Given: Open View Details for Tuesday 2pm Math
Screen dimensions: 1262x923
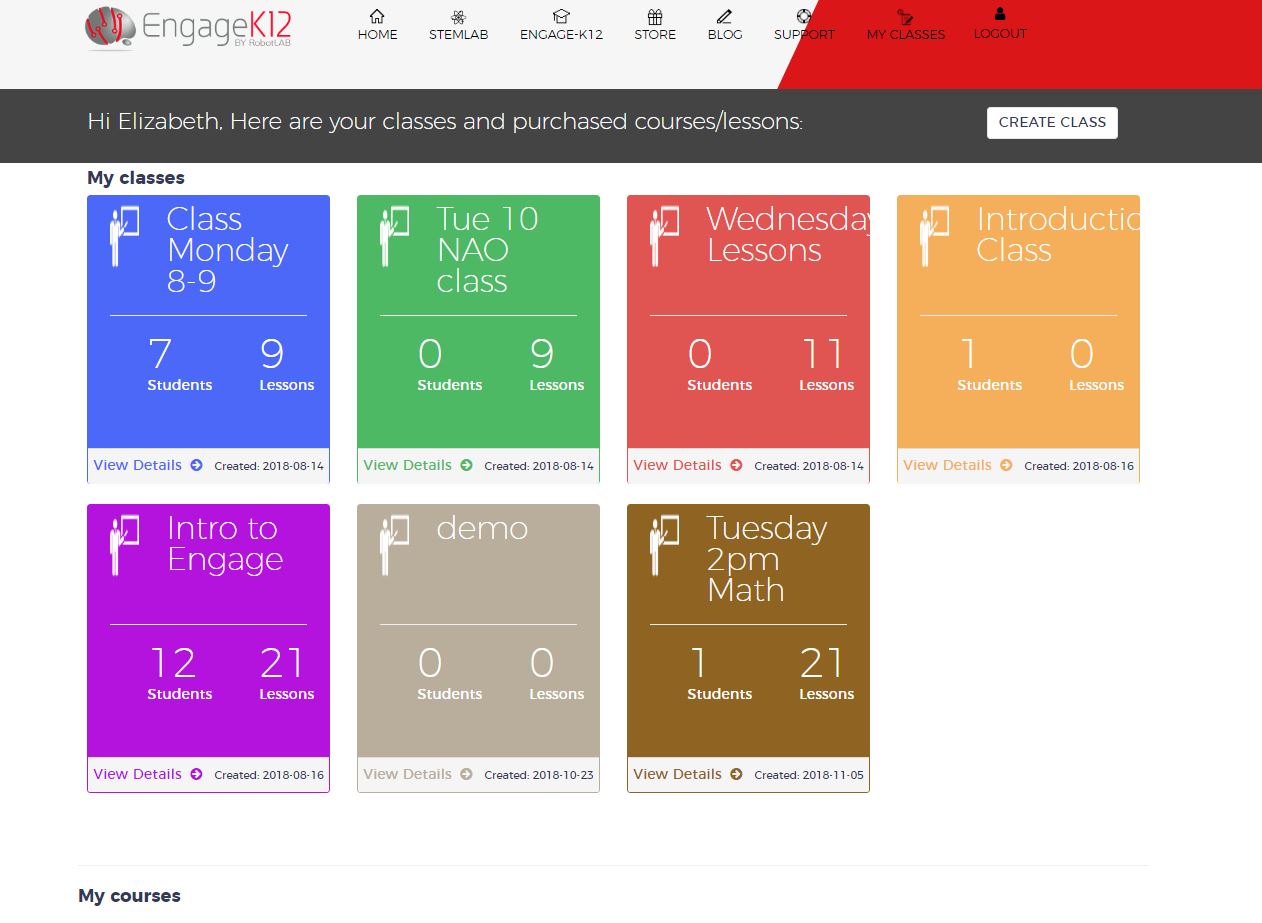Looking at the screenshot, I should pos(678,774).
